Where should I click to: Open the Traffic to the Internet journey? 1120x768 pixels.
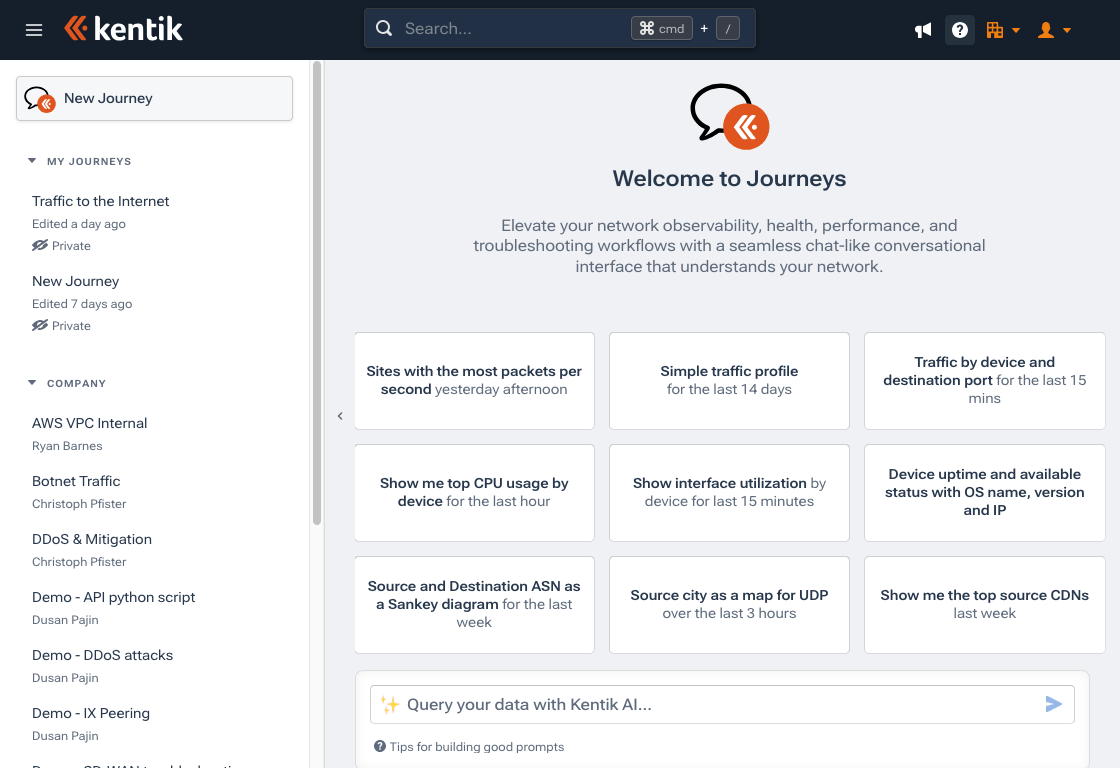coord(100,201)
